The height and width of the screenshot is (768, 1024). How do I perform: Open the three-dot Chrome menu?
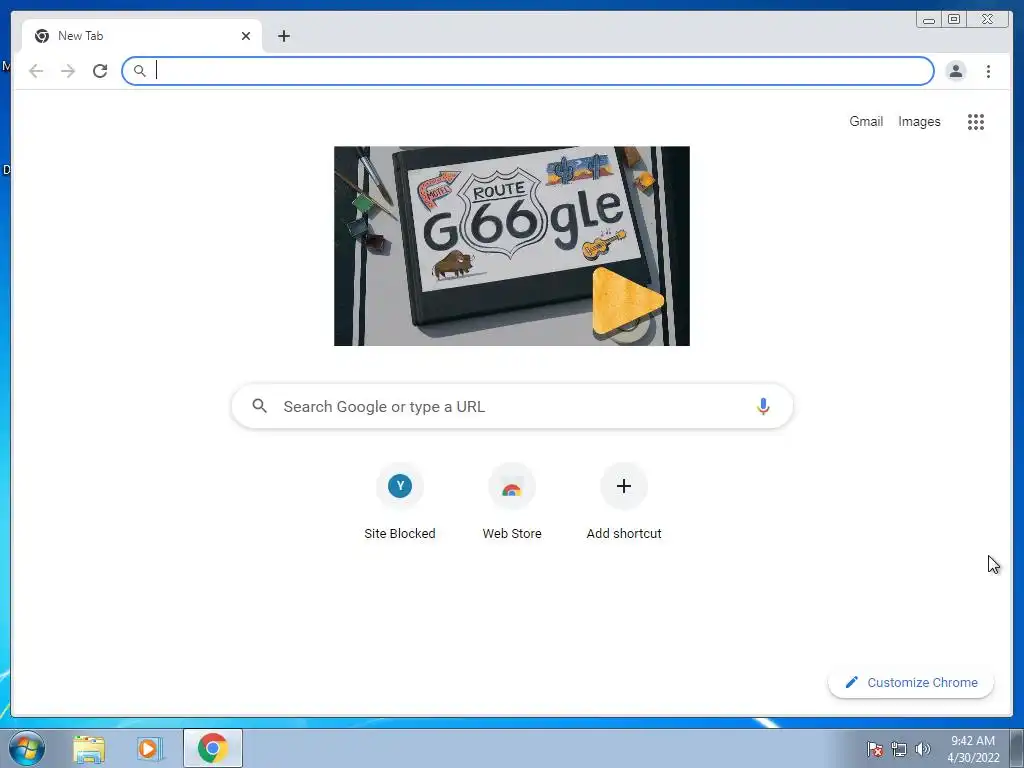[x=988, y=71]
